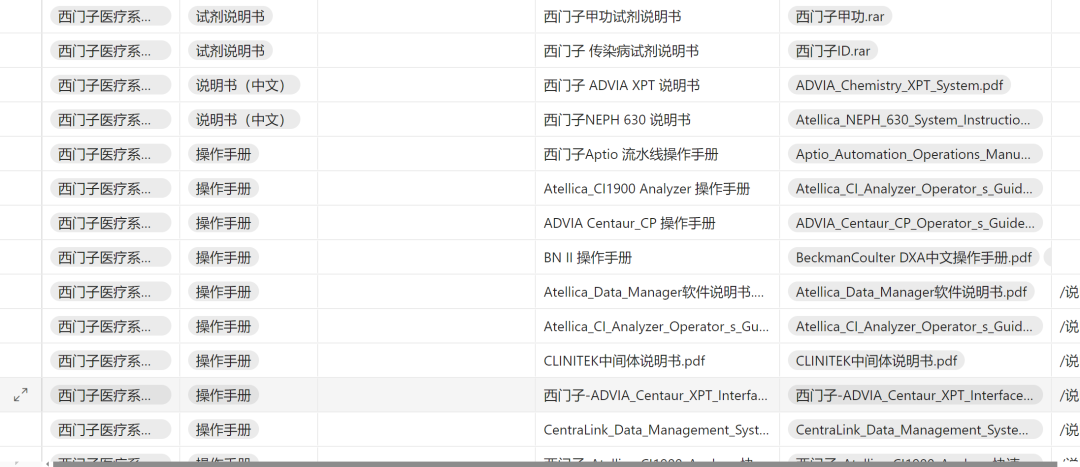The width and height of the screenshot is (1080, 467).
Task: Select the title cell CentraLink_Data_Management_Syst...
Action: pyautogui.click(x=656, y=430)
